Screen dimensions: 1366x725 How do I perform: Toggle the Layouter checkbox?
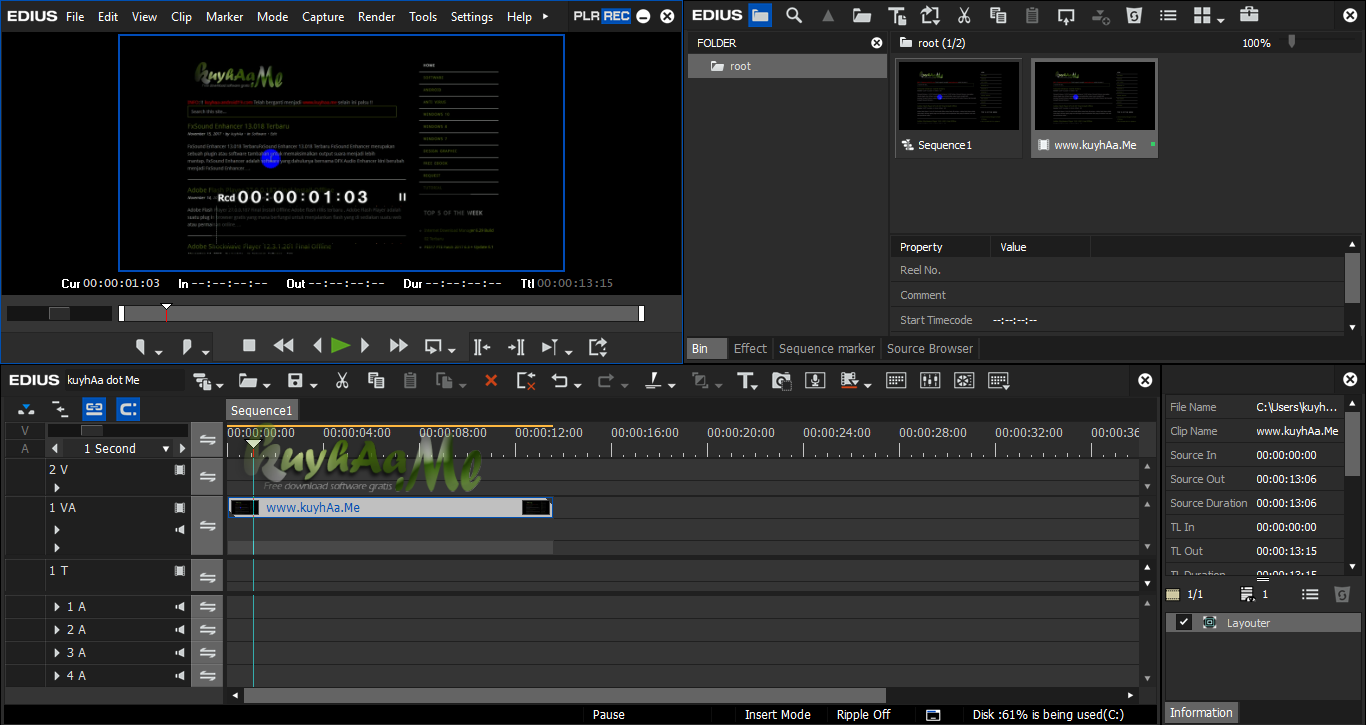tap(1184, 622)
